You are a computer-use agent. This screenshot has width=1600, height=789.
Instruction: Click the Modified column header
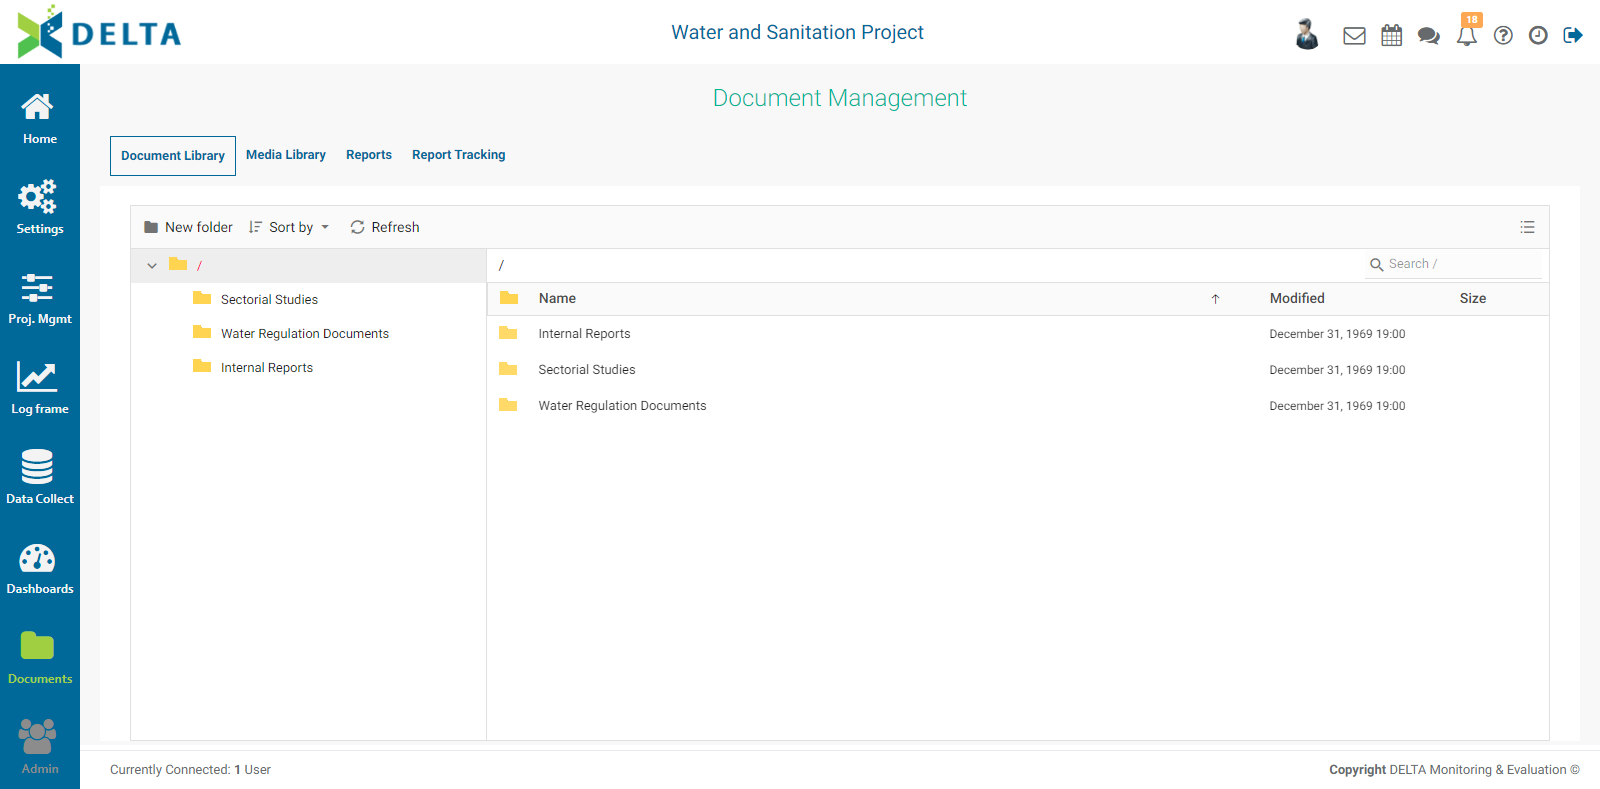click(1297, 299)
